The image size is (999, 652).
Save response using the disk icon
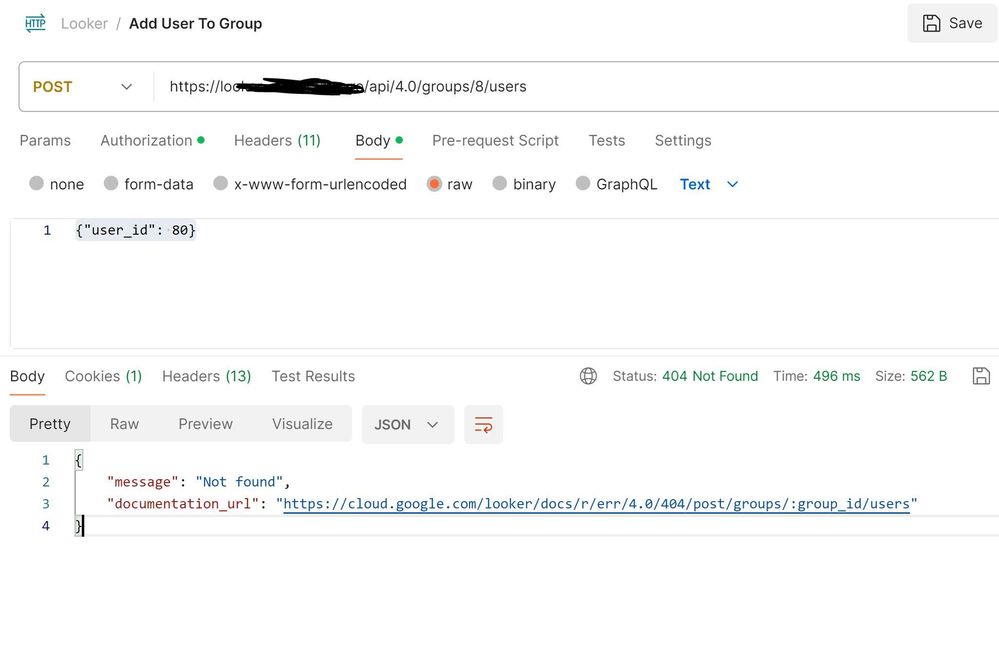click(981, 376)
